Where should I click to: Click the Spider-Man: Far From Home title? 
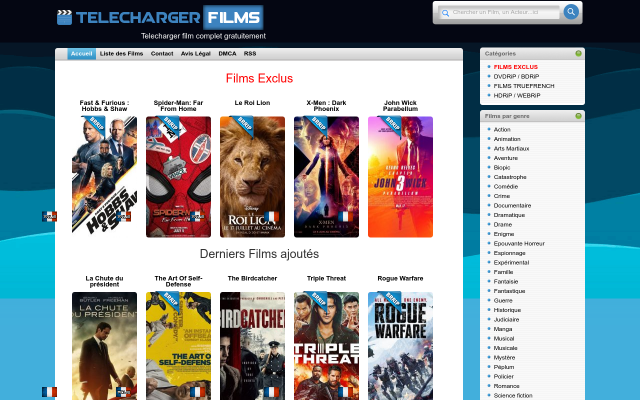[178, 106]
